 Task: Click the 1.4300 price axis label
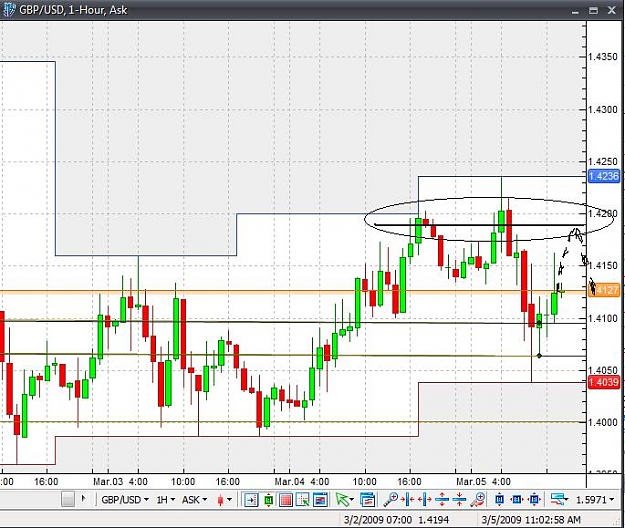pyautogui.click(x=603, y=110)
